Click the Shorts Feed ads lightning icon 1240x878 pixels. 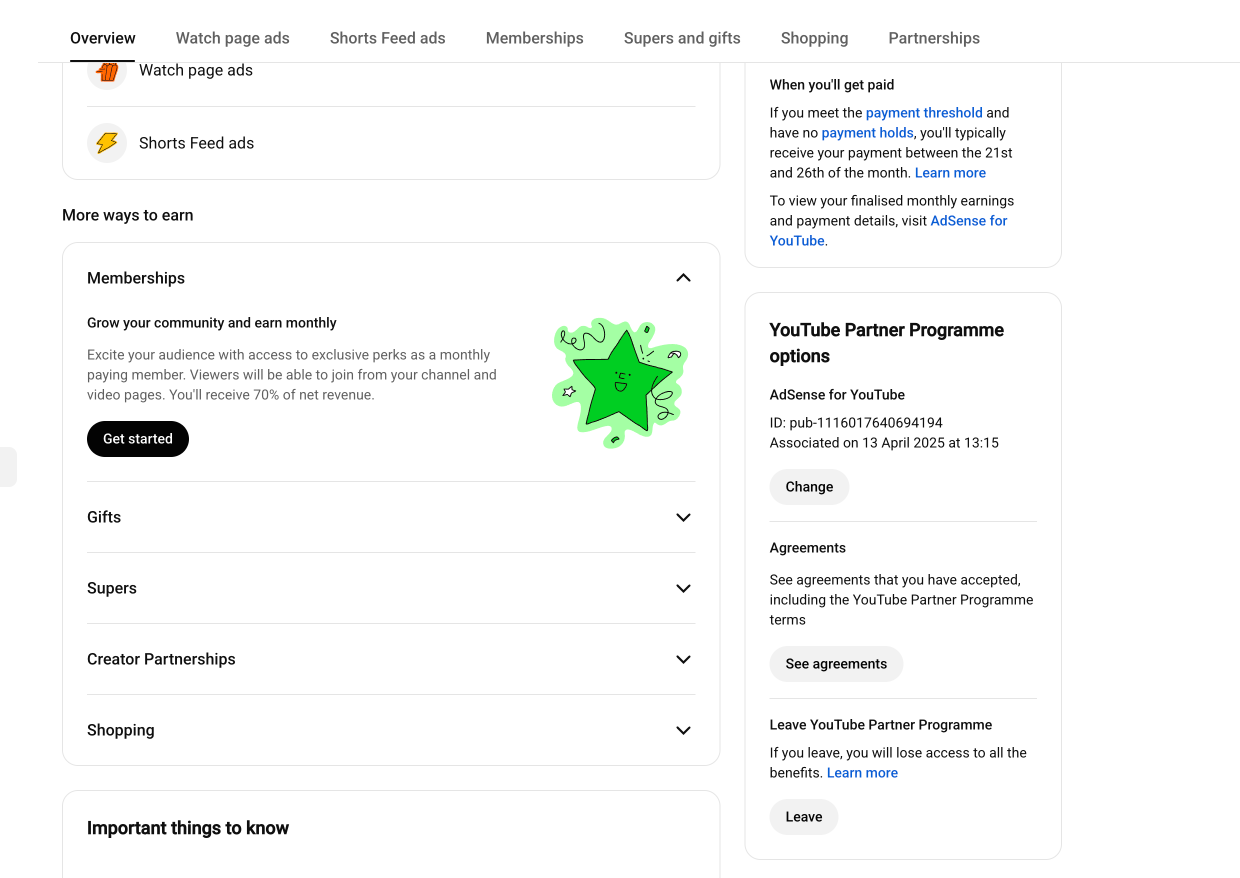[x=107, y=143]
